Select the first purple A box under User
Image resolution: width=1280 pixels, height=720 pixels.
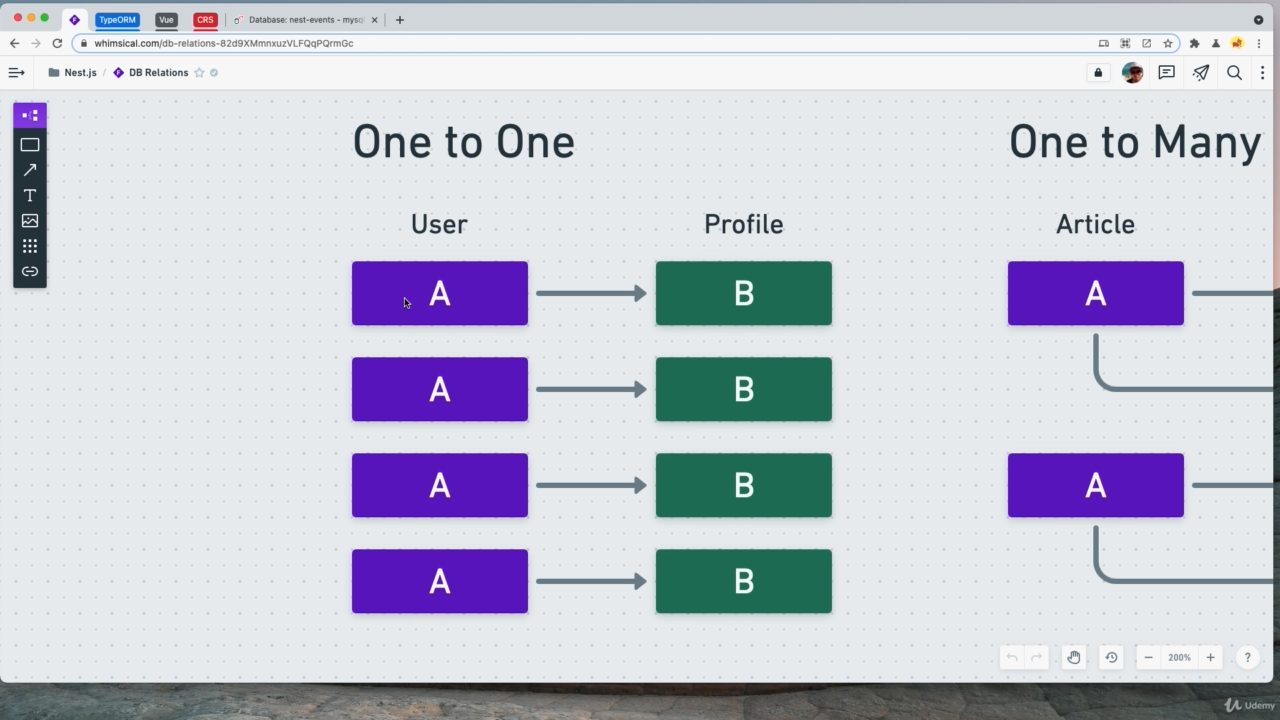tap(439, 293)
